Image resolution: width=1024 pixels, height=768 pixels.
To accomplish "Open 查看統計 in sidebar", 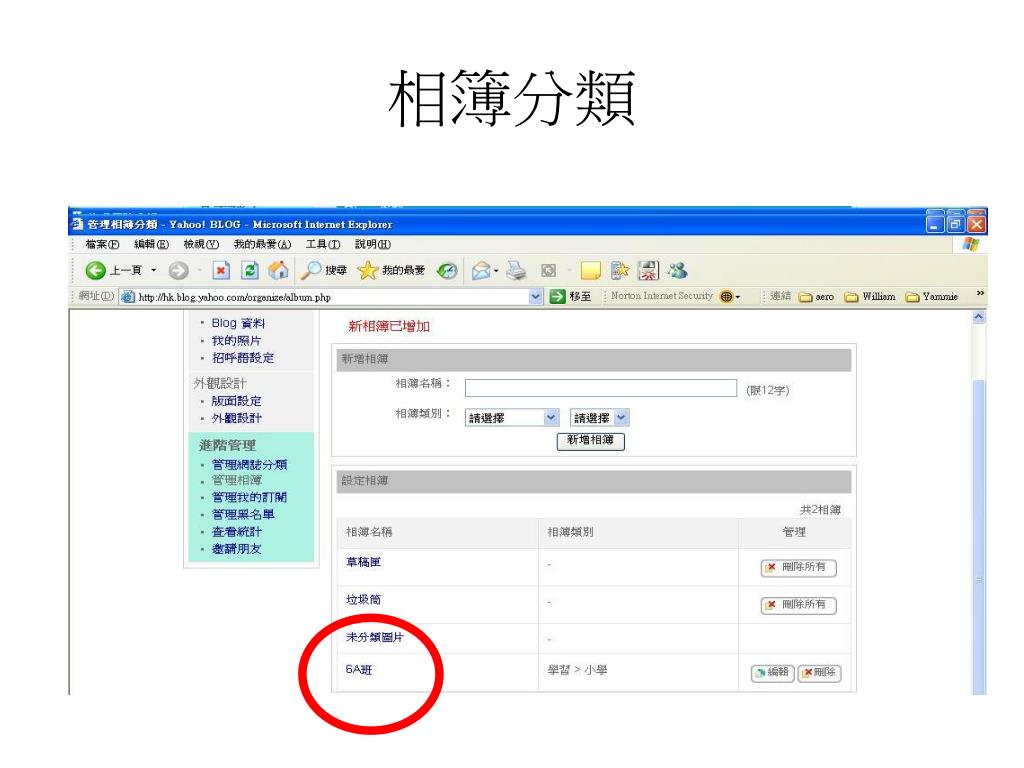I will 236,532.
